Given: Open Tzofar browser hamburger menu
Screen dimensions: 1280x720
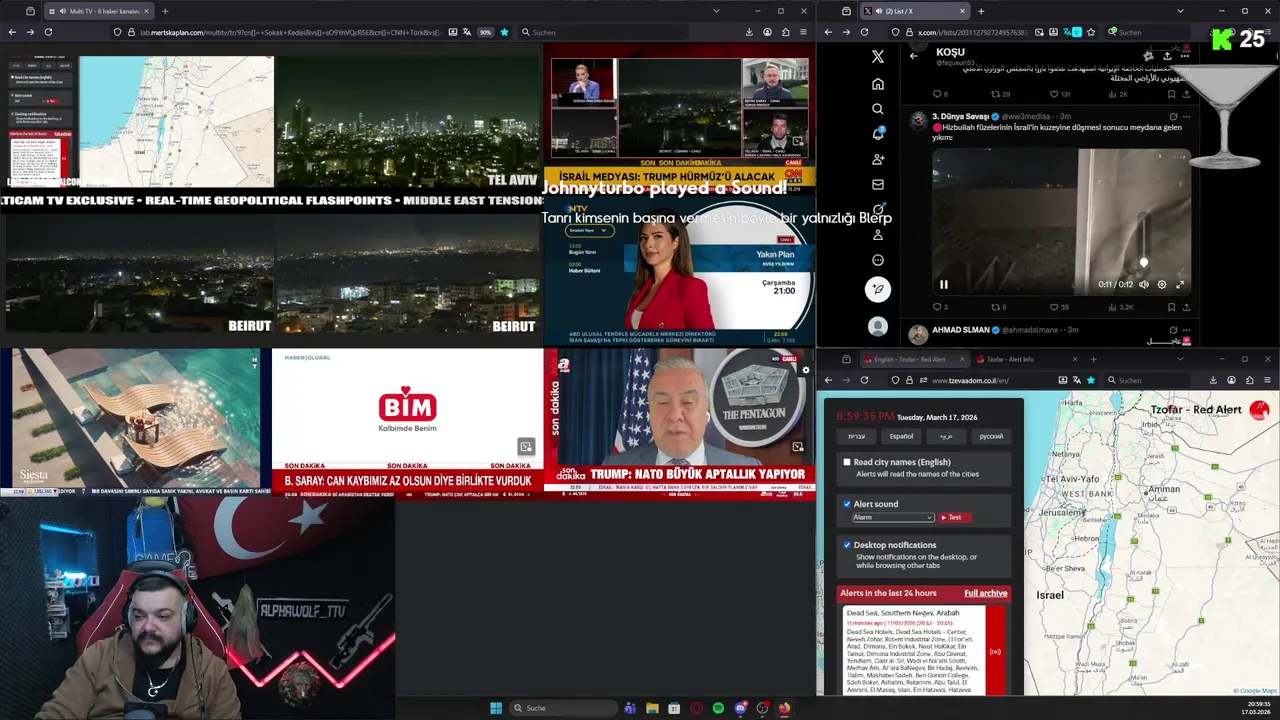Looking at the screenshot, I should click(1267, 380).
